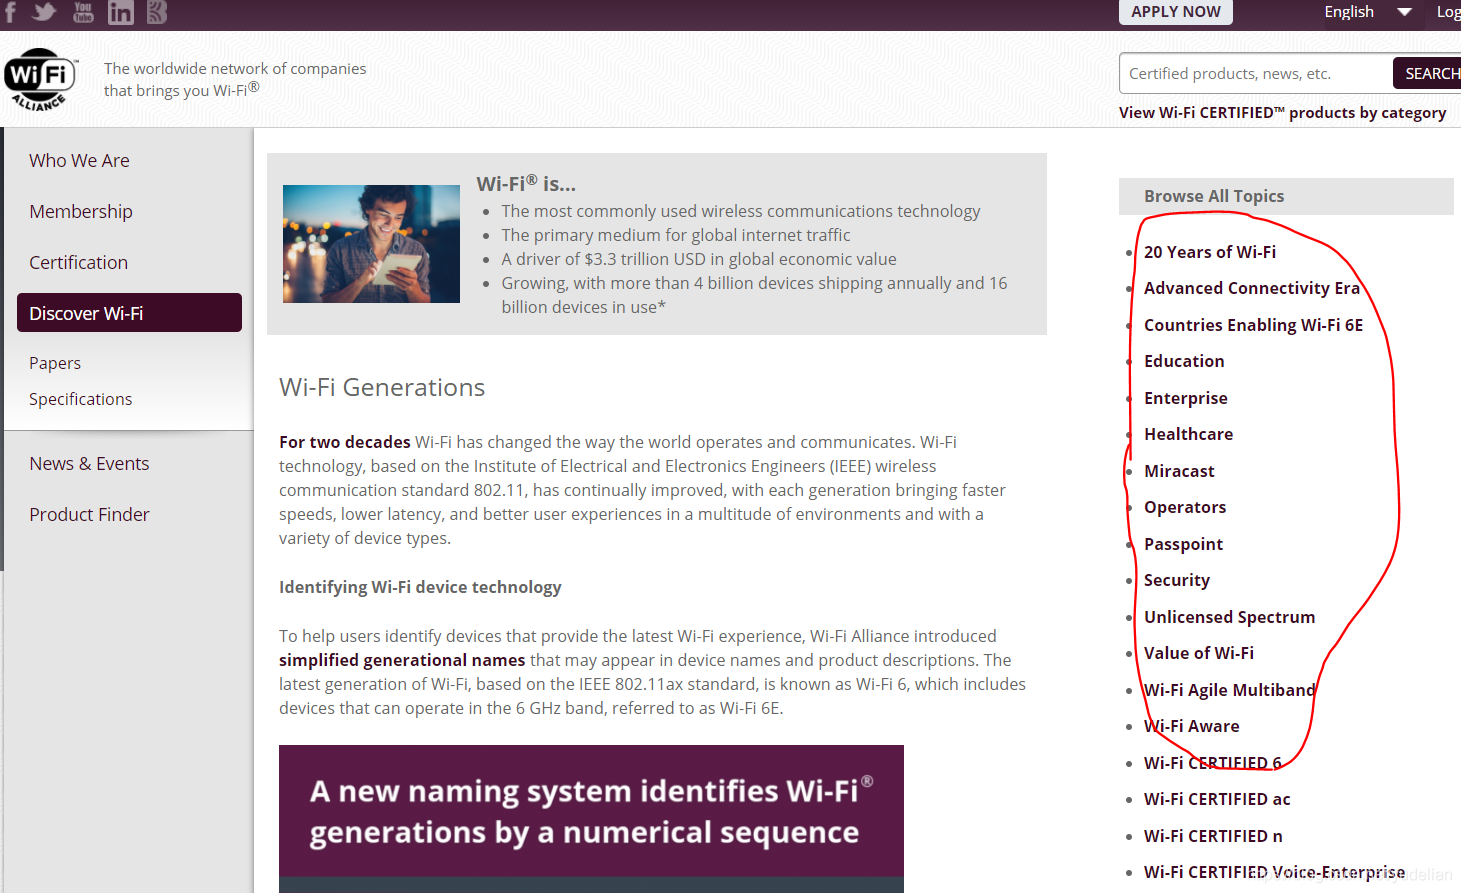
Task: Click the man-with-tablet photo
Action: coord(371,244)
